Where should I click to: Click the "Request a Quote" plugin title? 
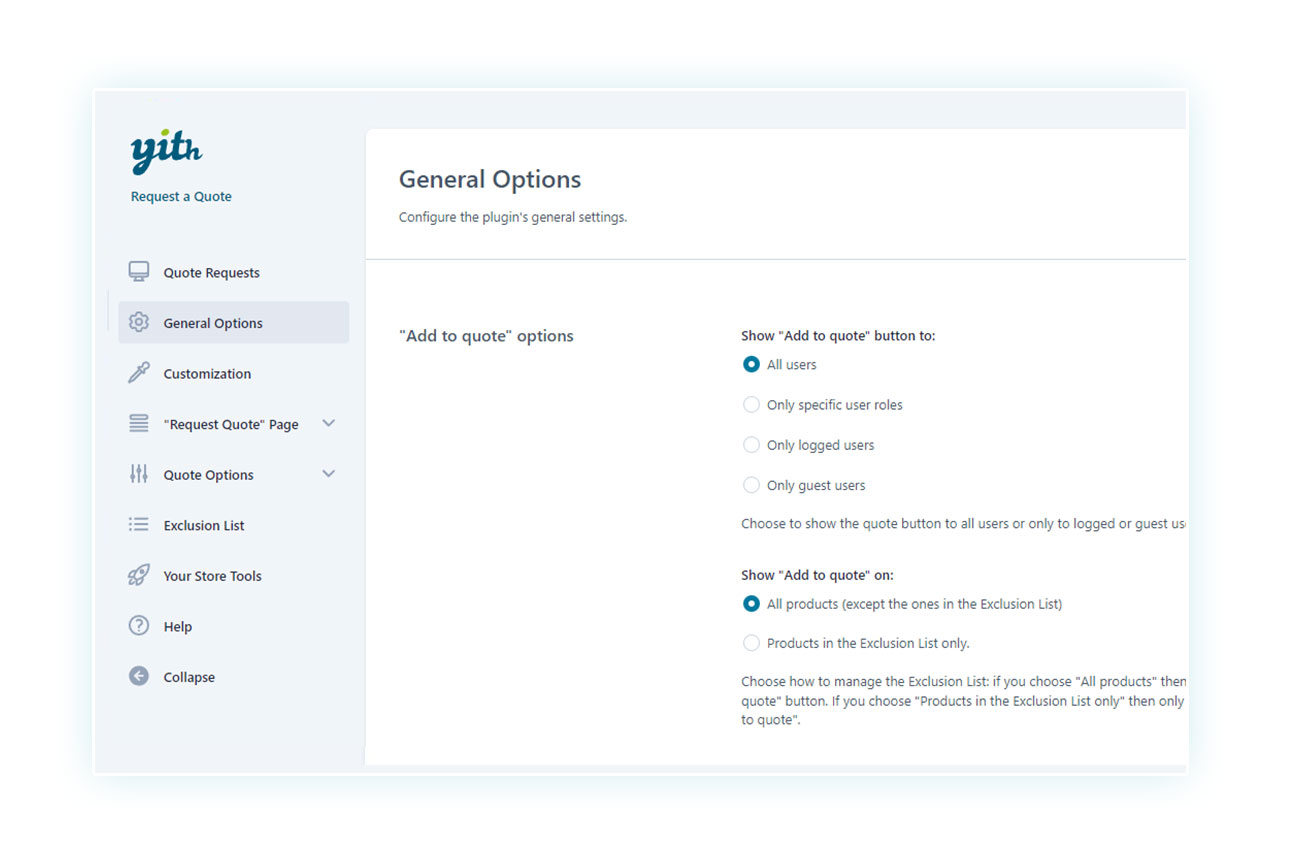pos(181,196)
